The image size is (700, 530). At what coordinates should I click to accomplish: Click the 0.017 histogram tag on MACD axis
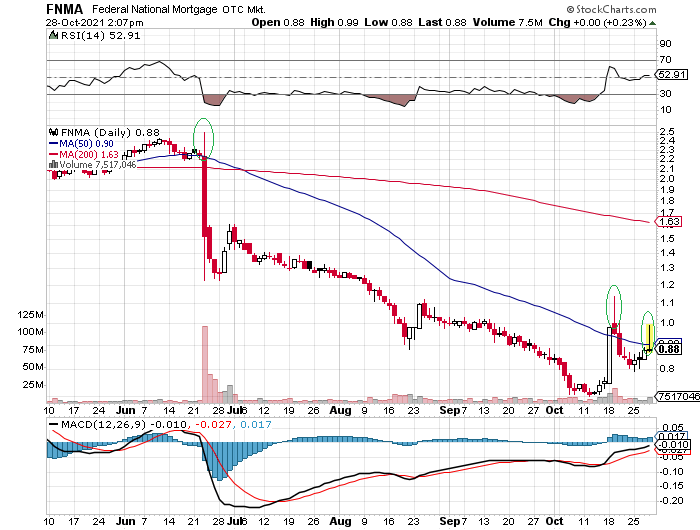(671, 436)
